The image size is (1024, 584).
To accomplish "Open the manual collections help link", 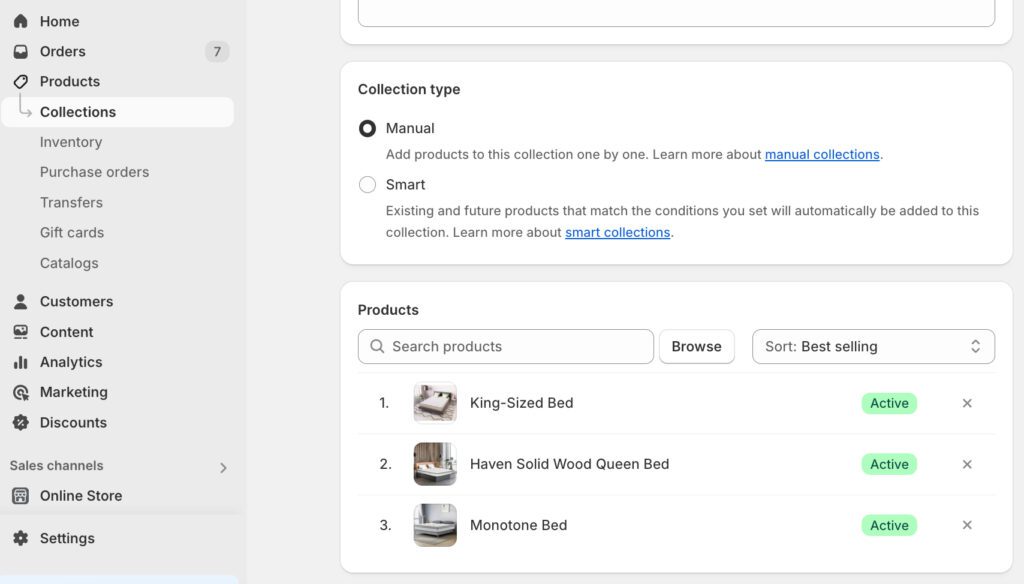I will (822, 154).
